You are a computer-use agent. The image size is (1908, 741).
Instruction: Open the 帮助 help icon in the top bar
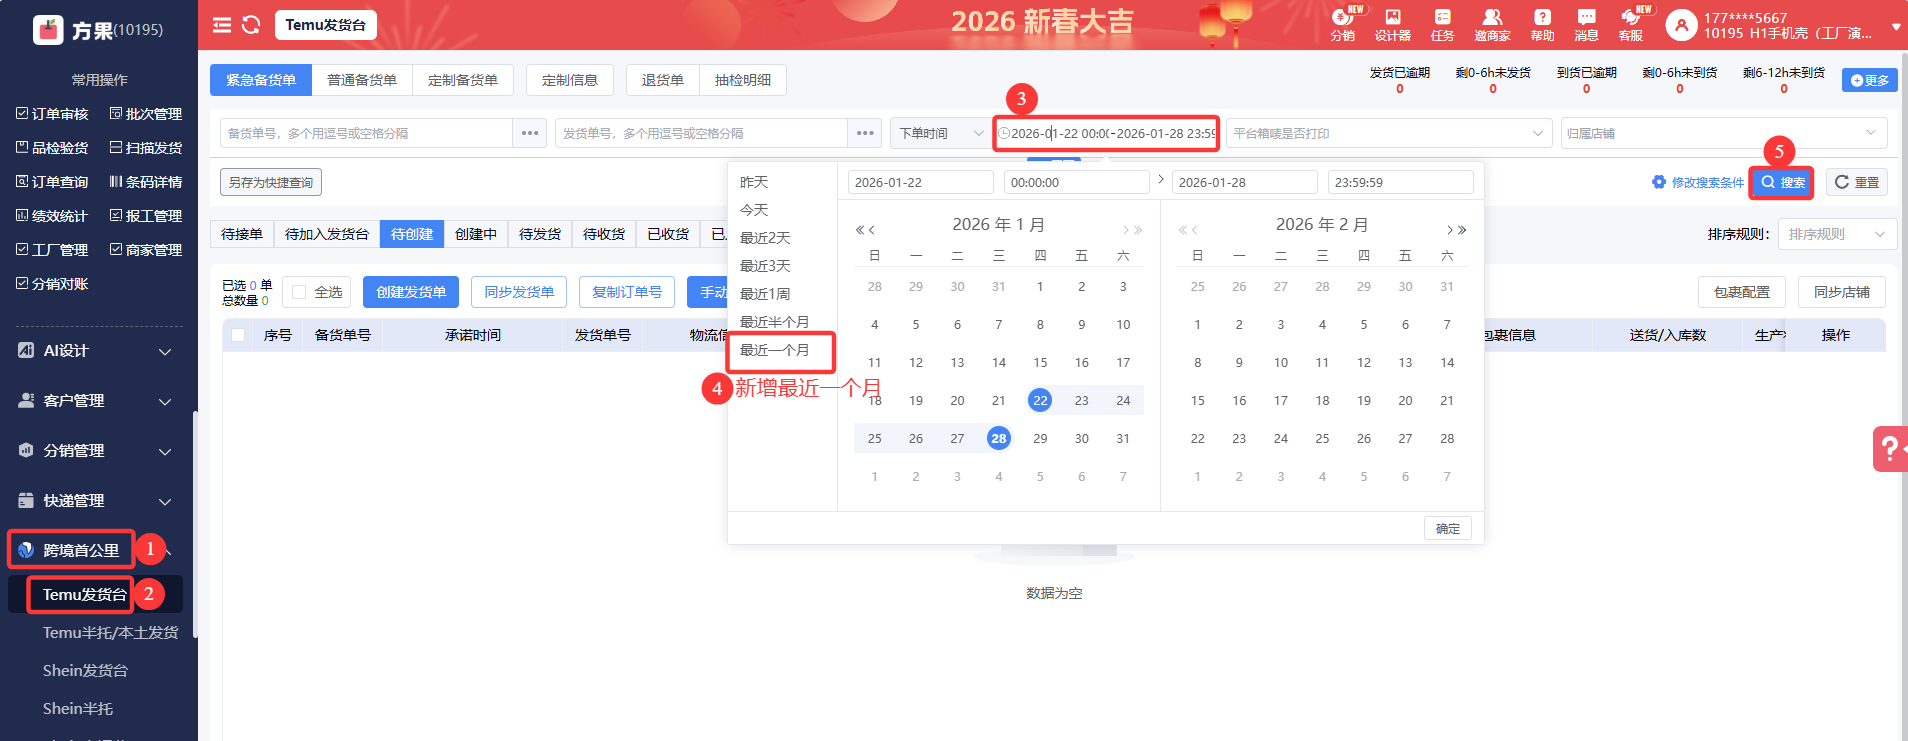click(x=1542, y=25)
